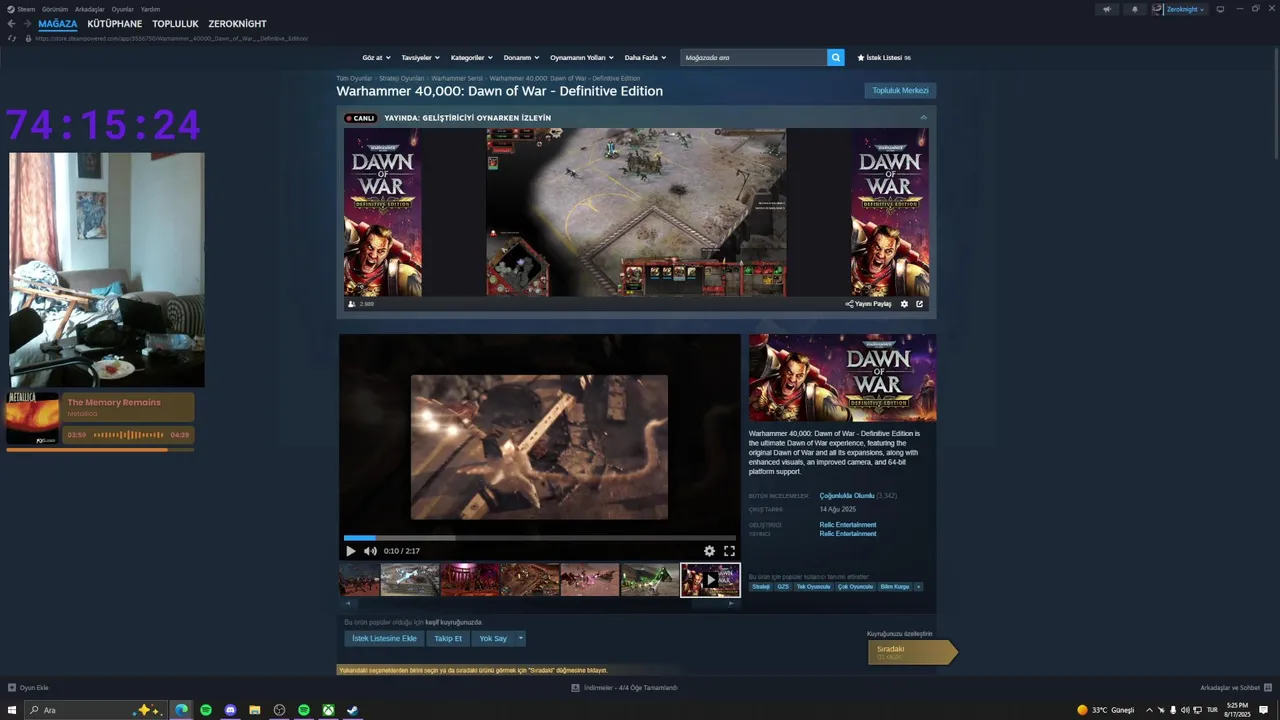Click the store page URL address bar
This screenshot has width=1280, height=720.
171,38
